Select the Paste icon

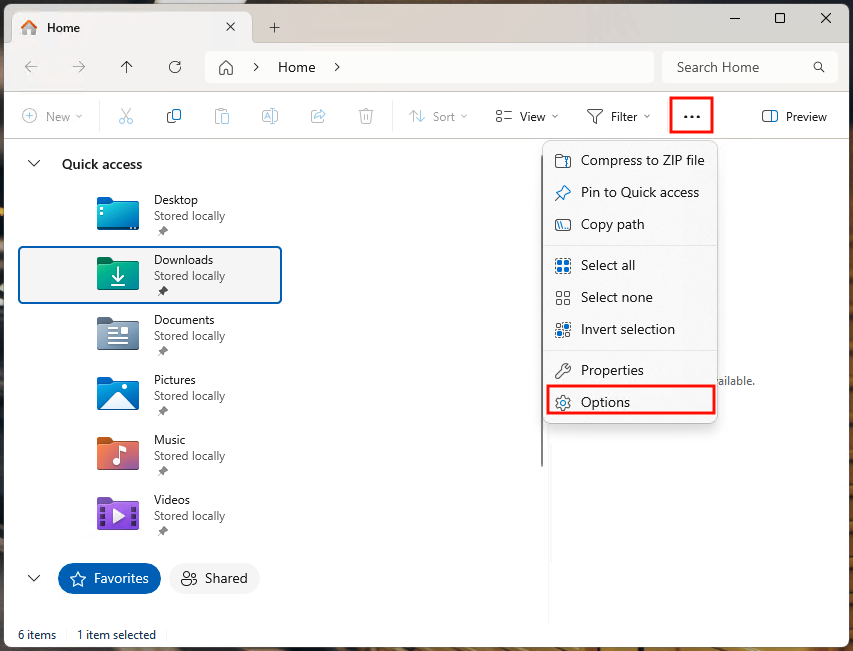coord(221,116)
